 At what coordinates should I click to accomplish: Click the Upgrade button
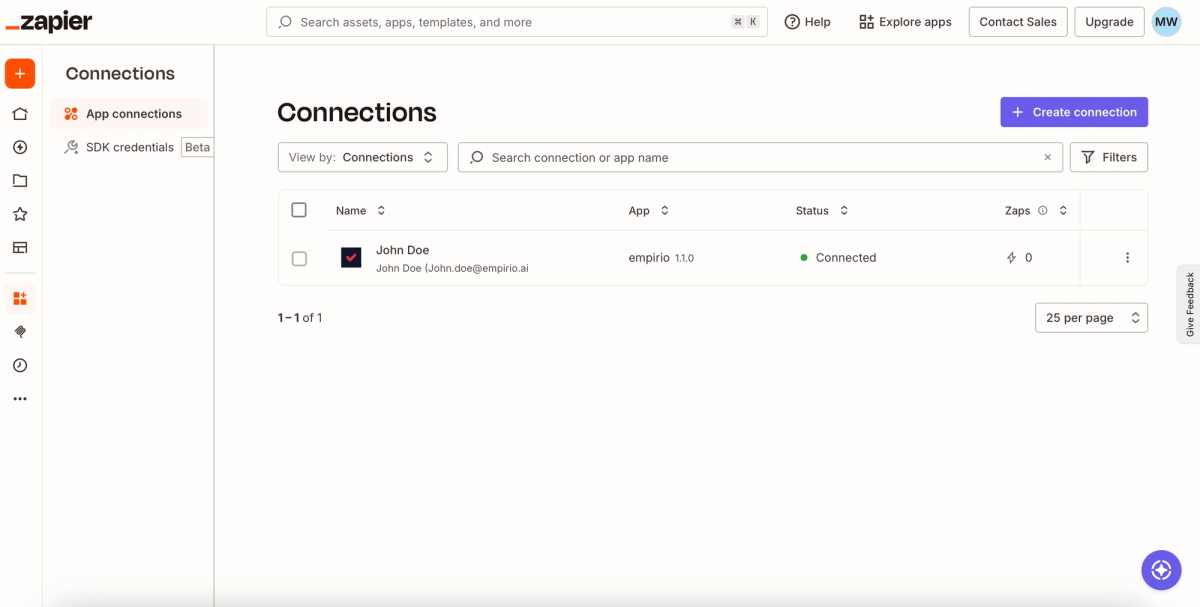[x=1109, y=22]
